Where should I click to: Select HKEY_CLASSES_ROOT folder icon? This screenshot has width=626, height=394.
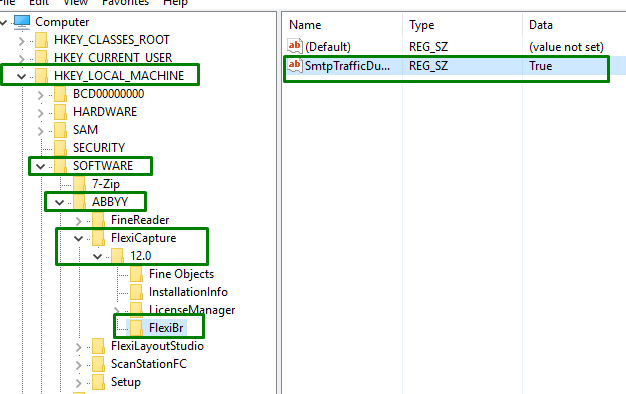coord(42,40)
